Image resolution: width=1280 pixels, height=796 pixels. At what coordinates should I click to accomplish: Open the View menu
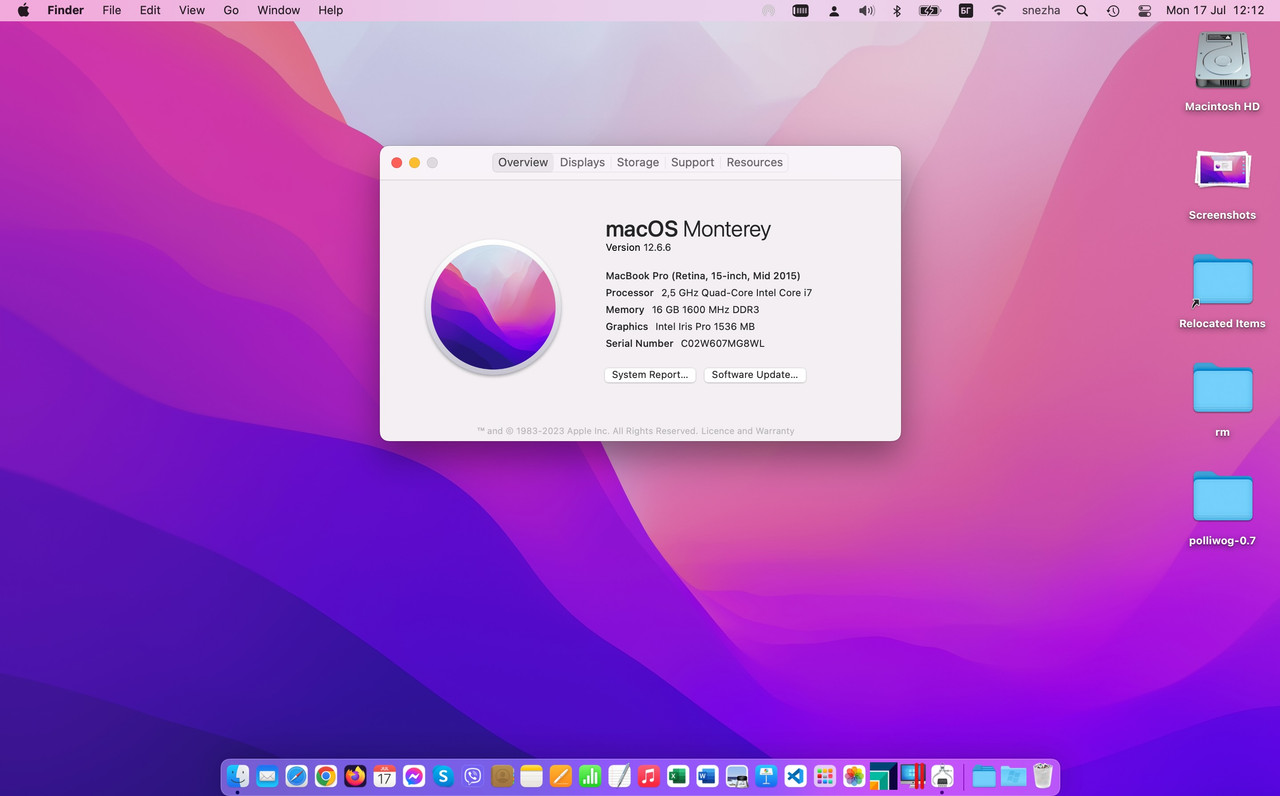[192, 10]
